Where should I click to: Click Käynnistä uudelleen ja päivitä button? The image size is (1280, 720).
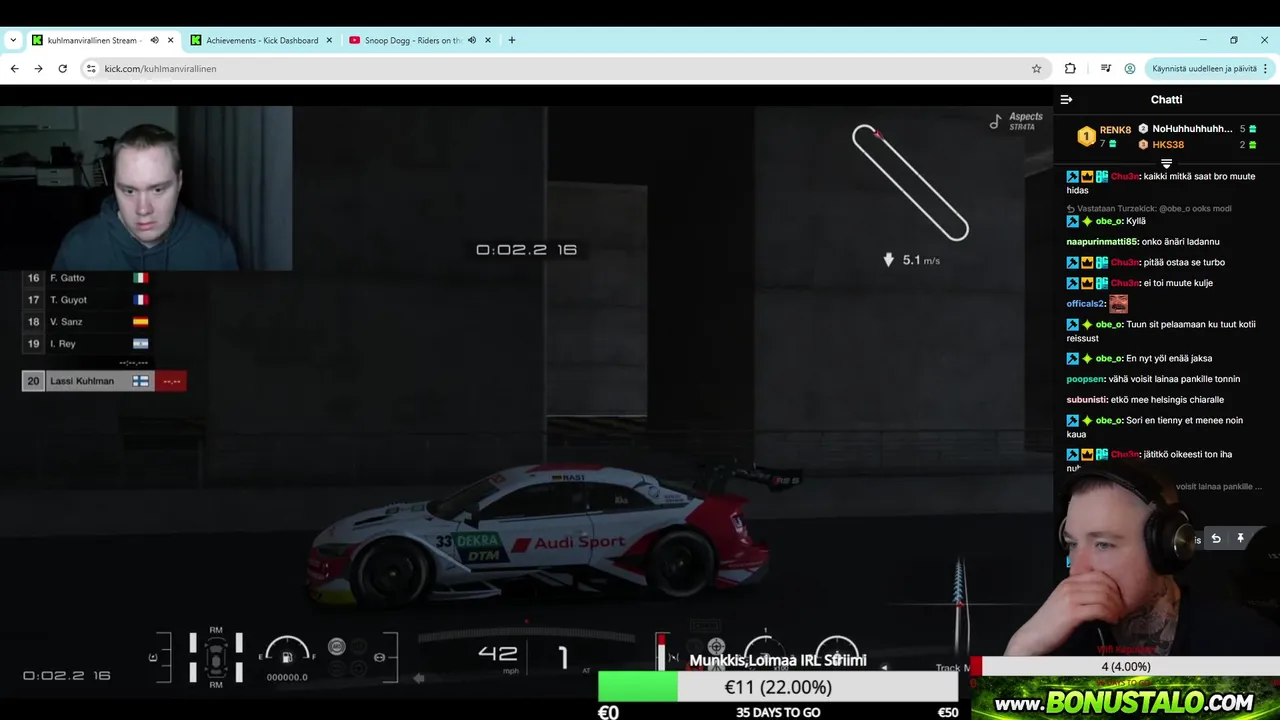coord(1204,68)
